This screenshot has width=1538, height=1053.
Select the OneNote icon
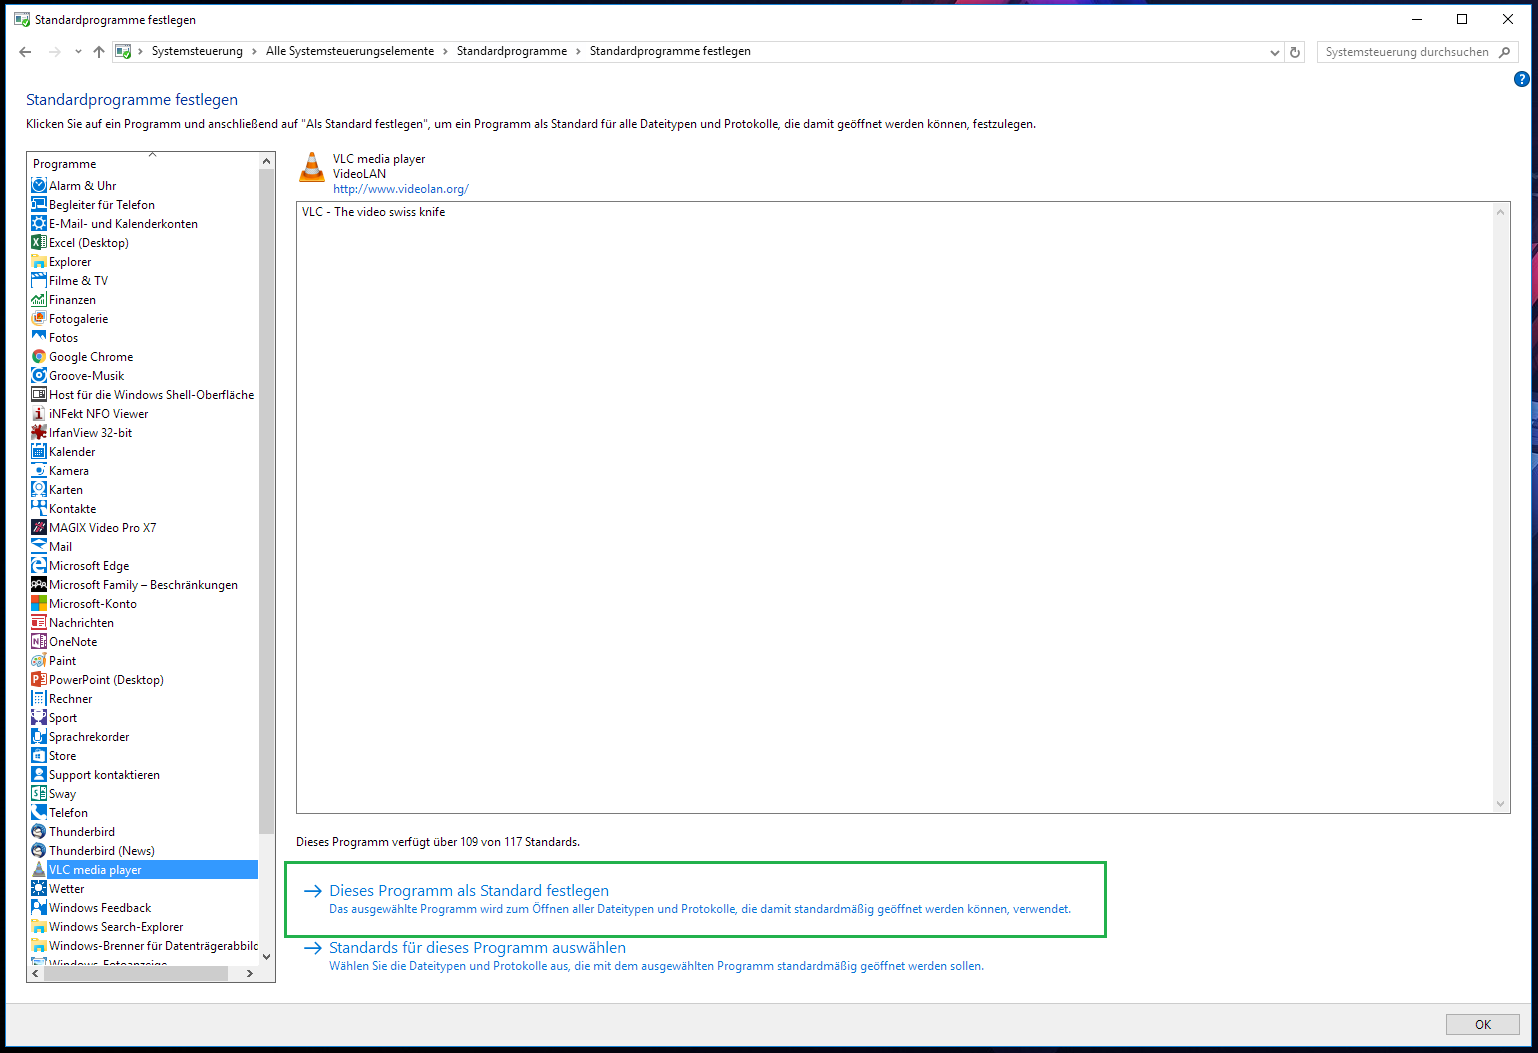click(39, 641)
